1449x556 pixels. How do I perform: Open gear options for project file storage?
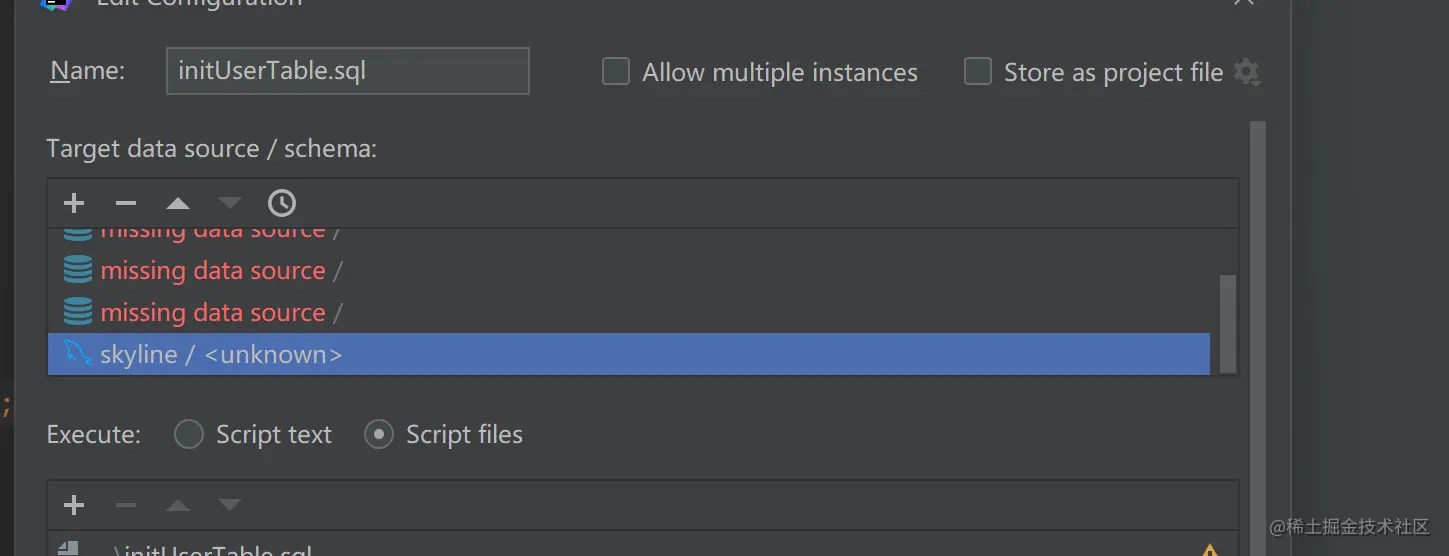pyautogui.click(x=1246, y=72)
